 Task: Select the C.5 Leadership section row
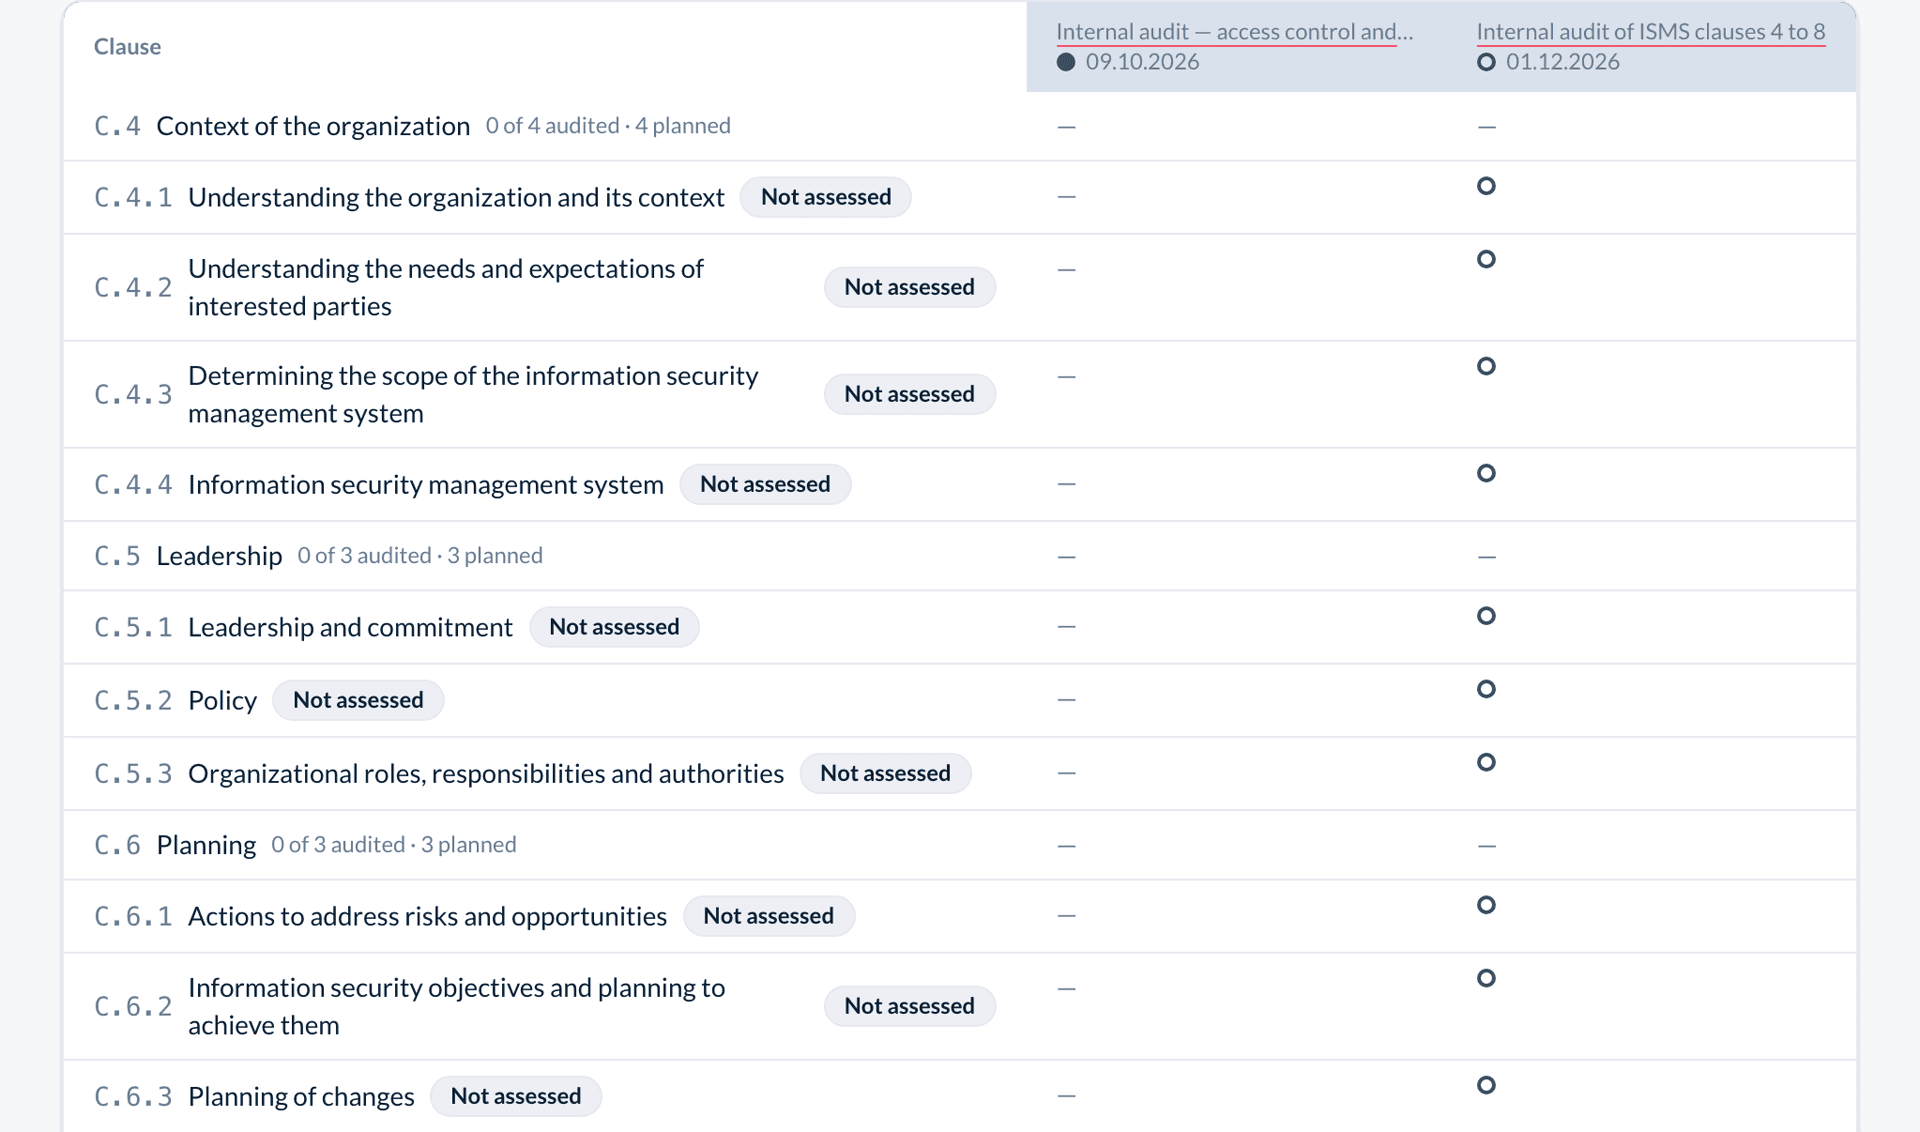pos(960,556)
